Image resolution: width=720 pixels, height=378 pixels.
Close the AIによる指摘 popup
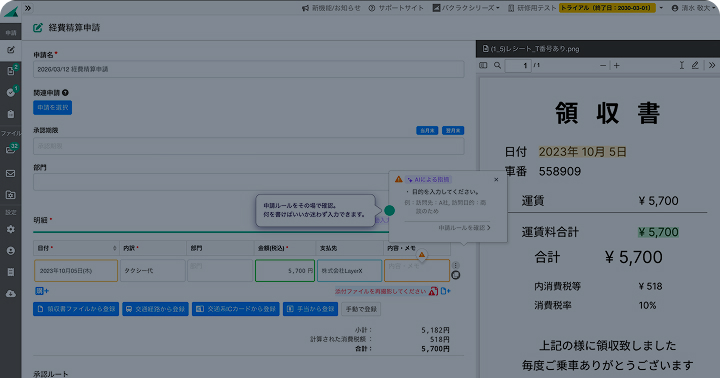click(x=496, y=180)
